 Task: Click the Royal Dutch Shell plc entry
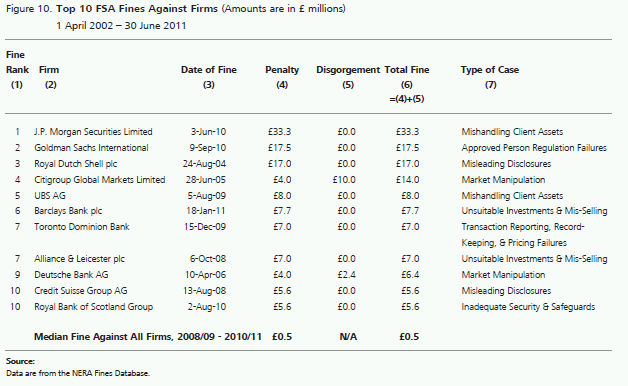pos(76,164)
